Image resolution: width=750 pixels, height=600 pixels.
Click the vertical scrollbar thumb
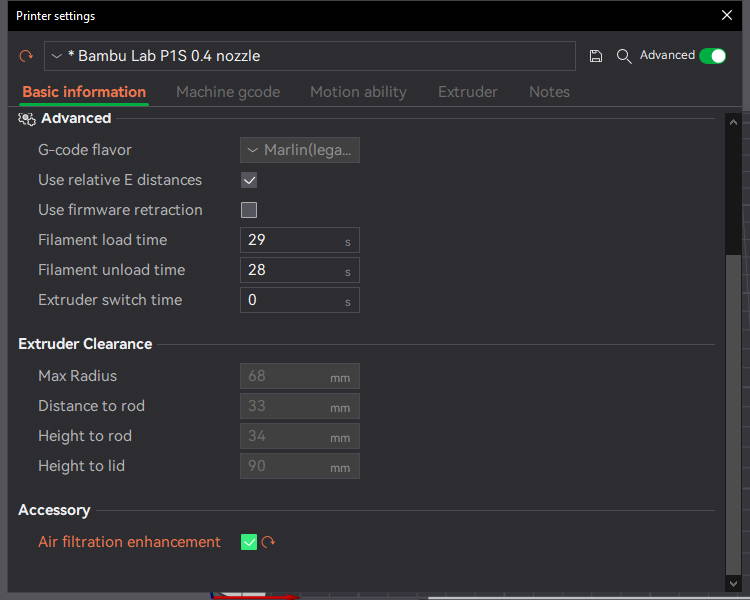click(x=733, y=414)
